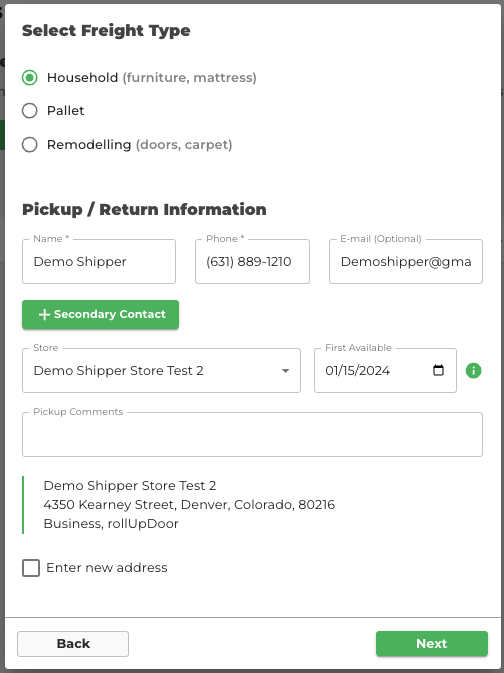The width and height of the screenshot is (504, 673).
Task: Click into the Name field
Action: point(99,261)
